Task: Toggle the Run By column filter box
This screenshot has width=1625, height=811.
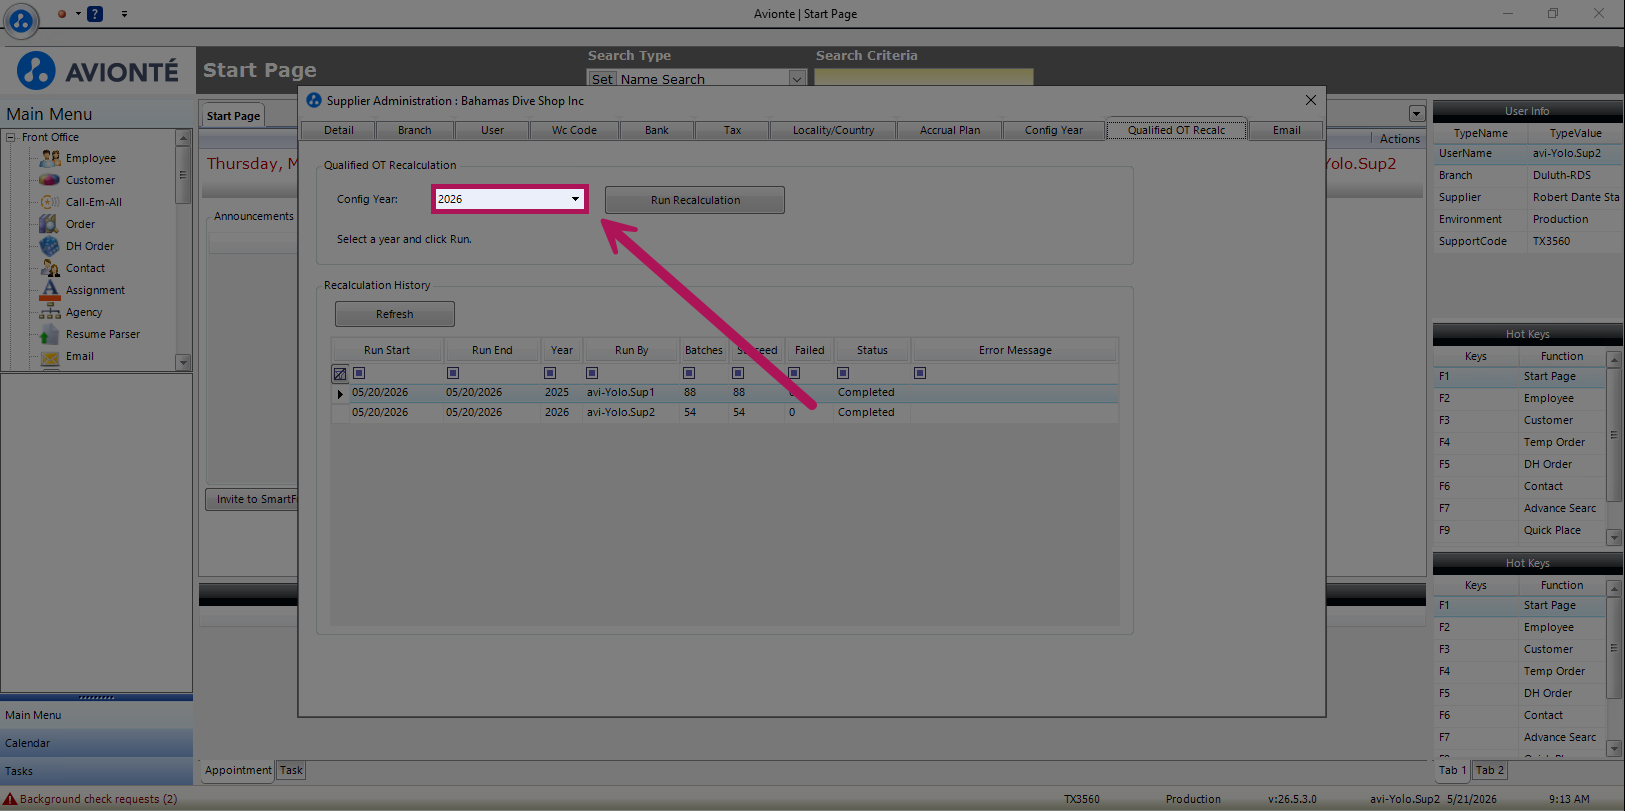Action: coord(592,373)
